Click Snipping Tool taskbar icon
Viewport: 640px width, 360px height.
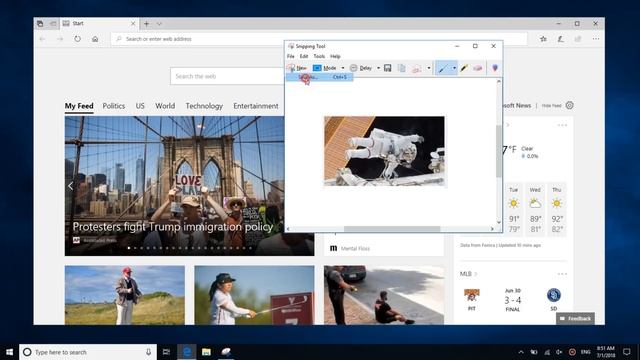226,352
